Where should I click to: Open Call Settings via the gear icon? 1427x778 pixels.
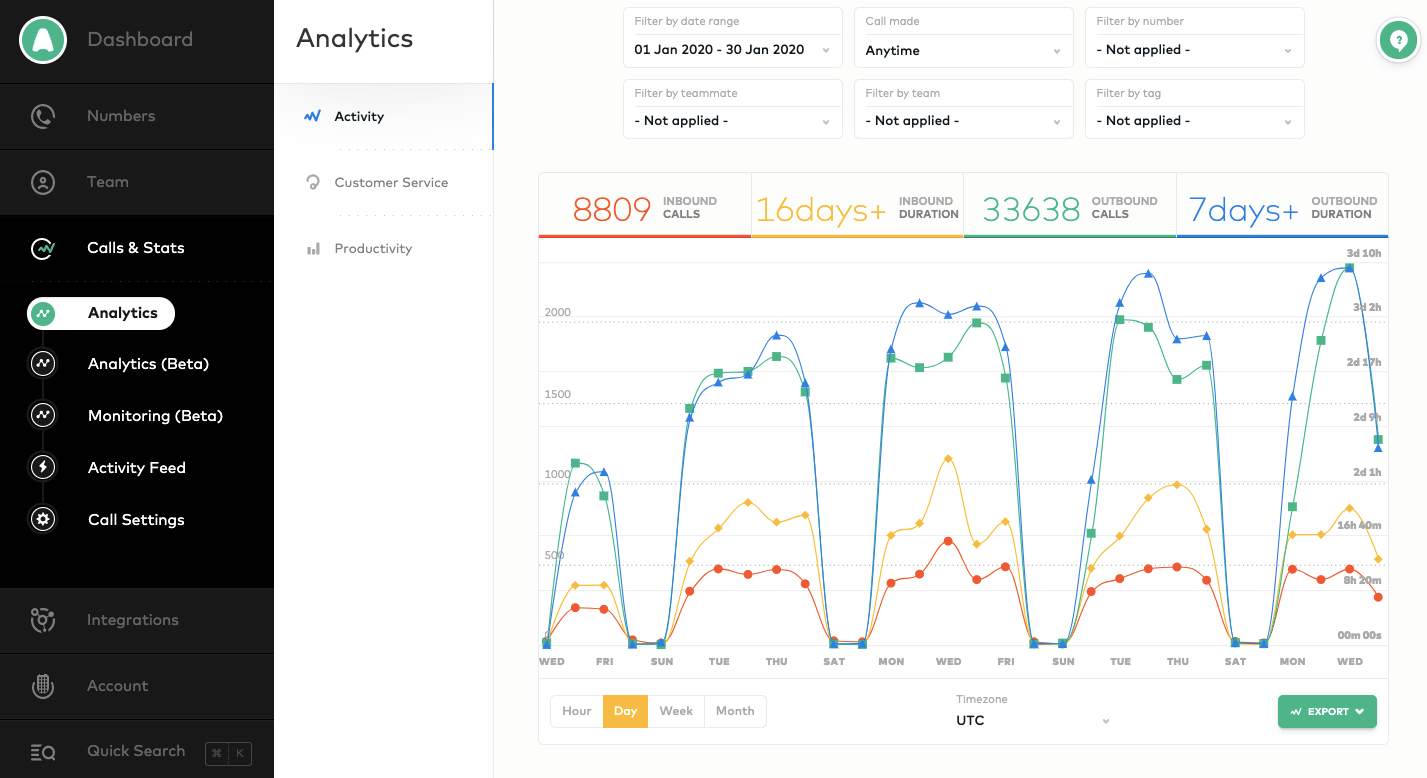(x=43, y=519)
